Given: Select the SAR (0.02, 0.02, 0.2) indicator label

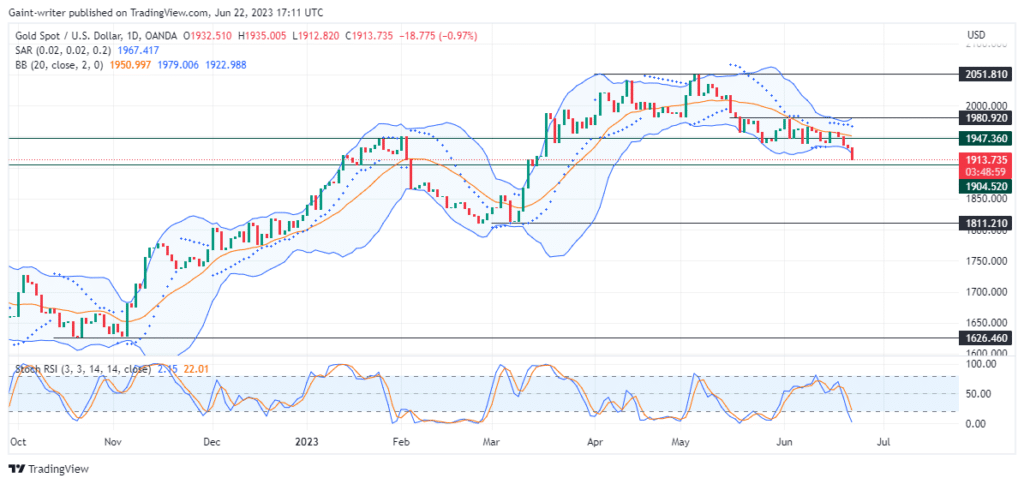Looking at the screenshot, I should tap(62, 50).
